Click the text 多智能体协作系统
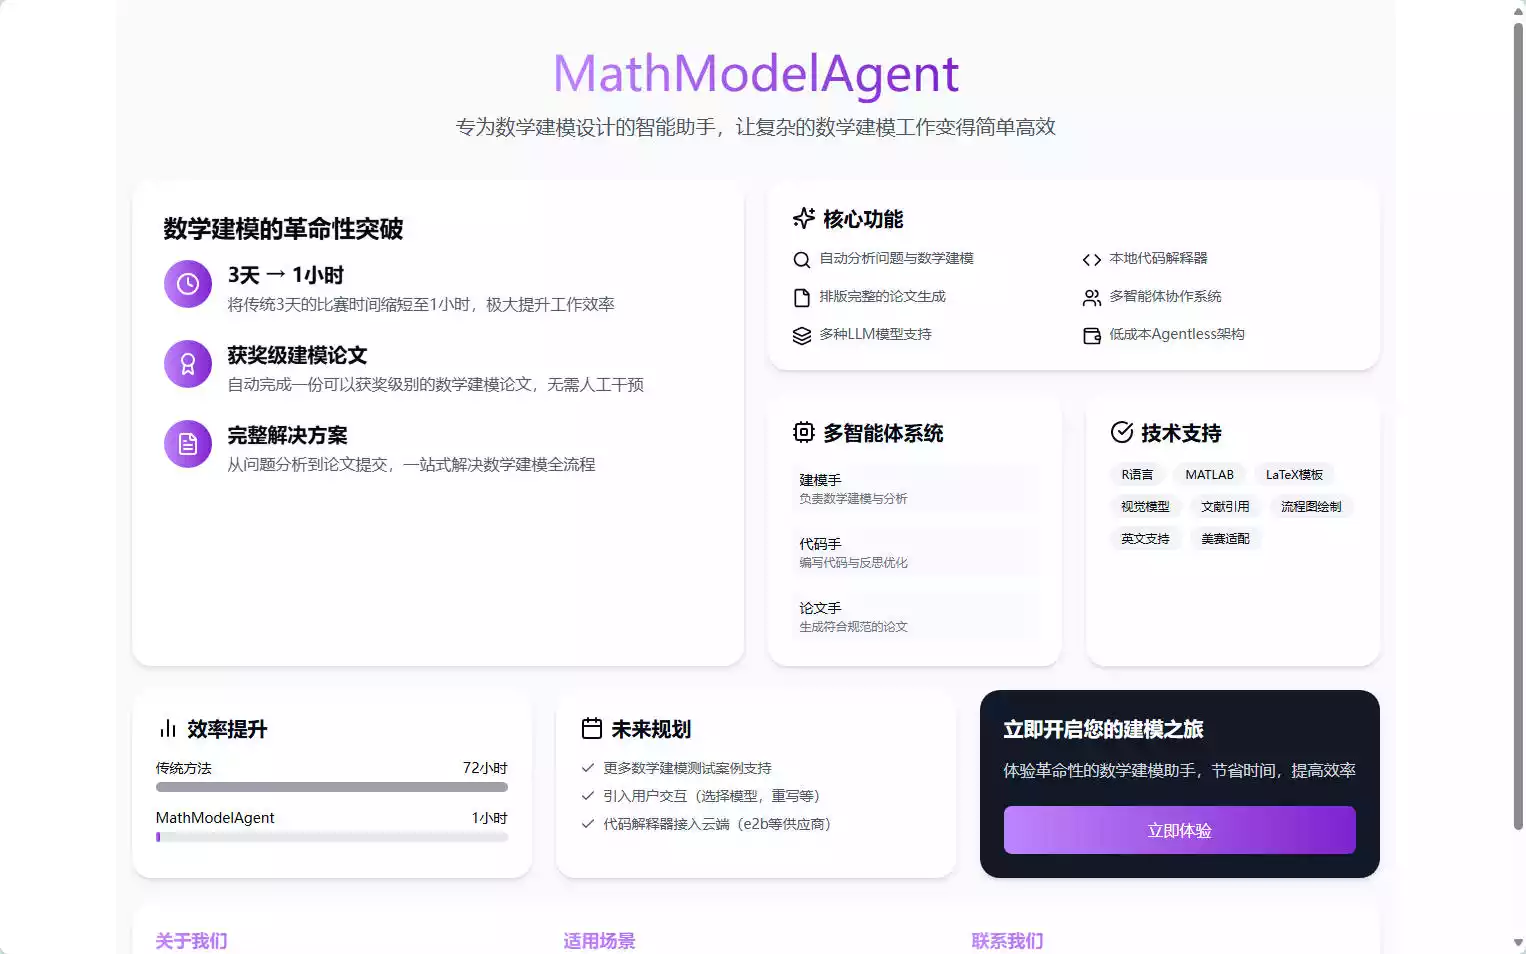The height and width of the screenshot is (954, 1526). pyautogui.click(x=1165, y=296)
